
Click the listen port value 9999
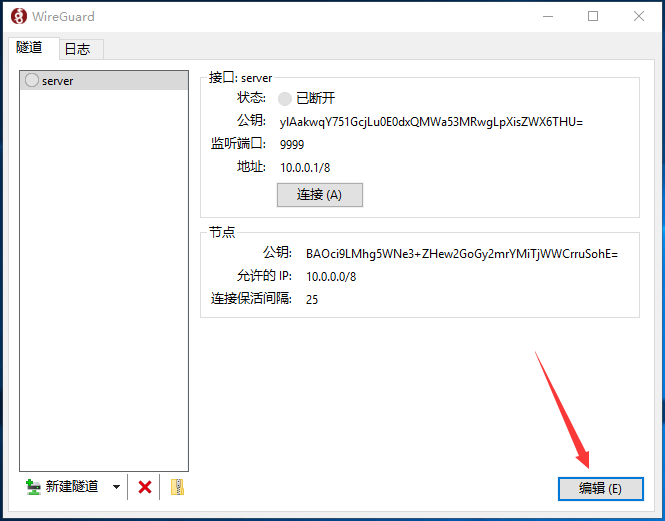(292, 145)
